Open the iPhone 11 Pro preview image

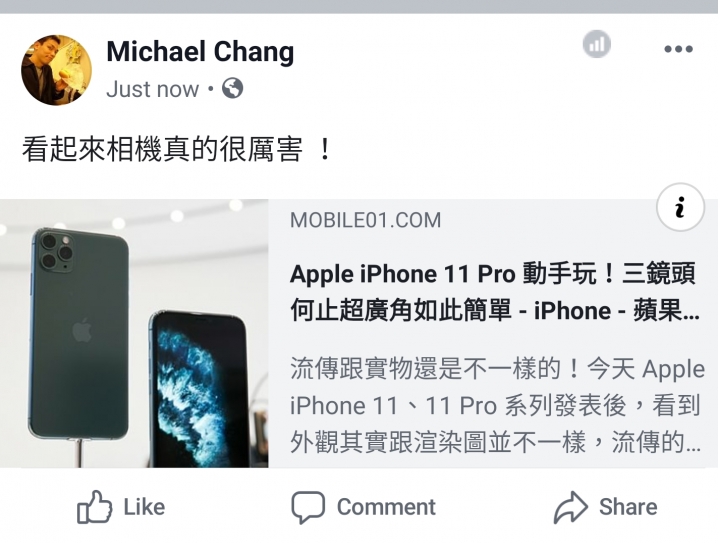click(134, 333)
